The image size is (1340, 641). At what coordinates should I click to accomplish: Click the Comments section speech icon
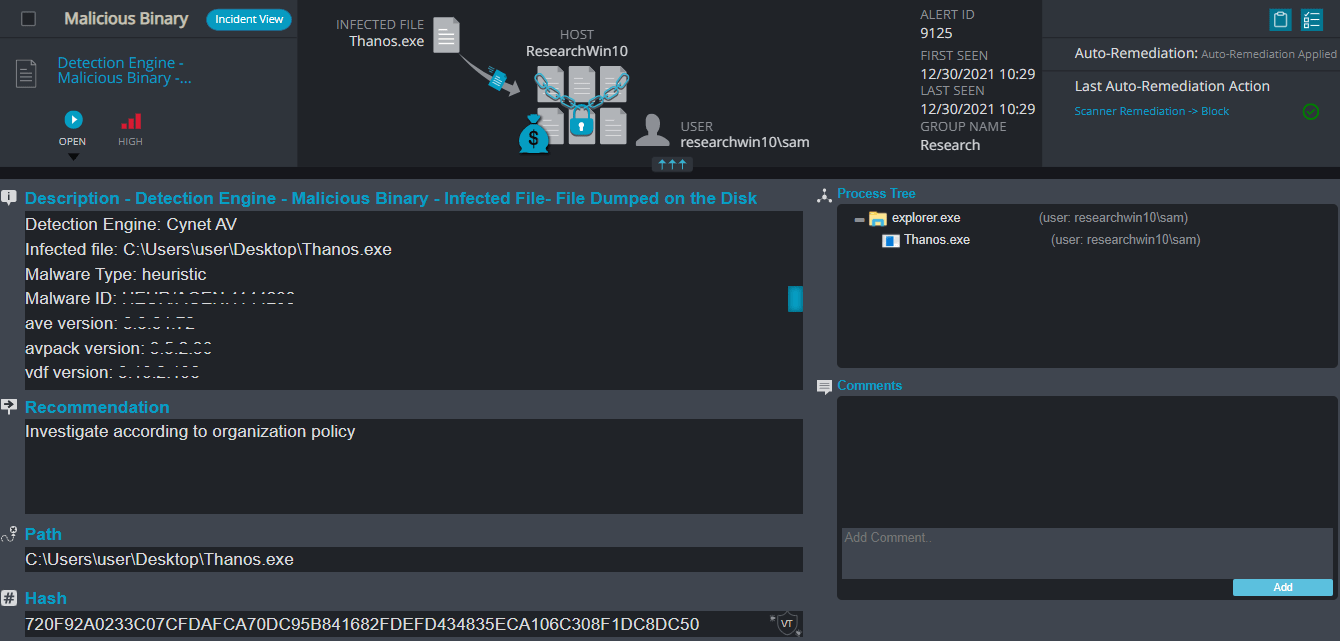(x=825, y=387)
